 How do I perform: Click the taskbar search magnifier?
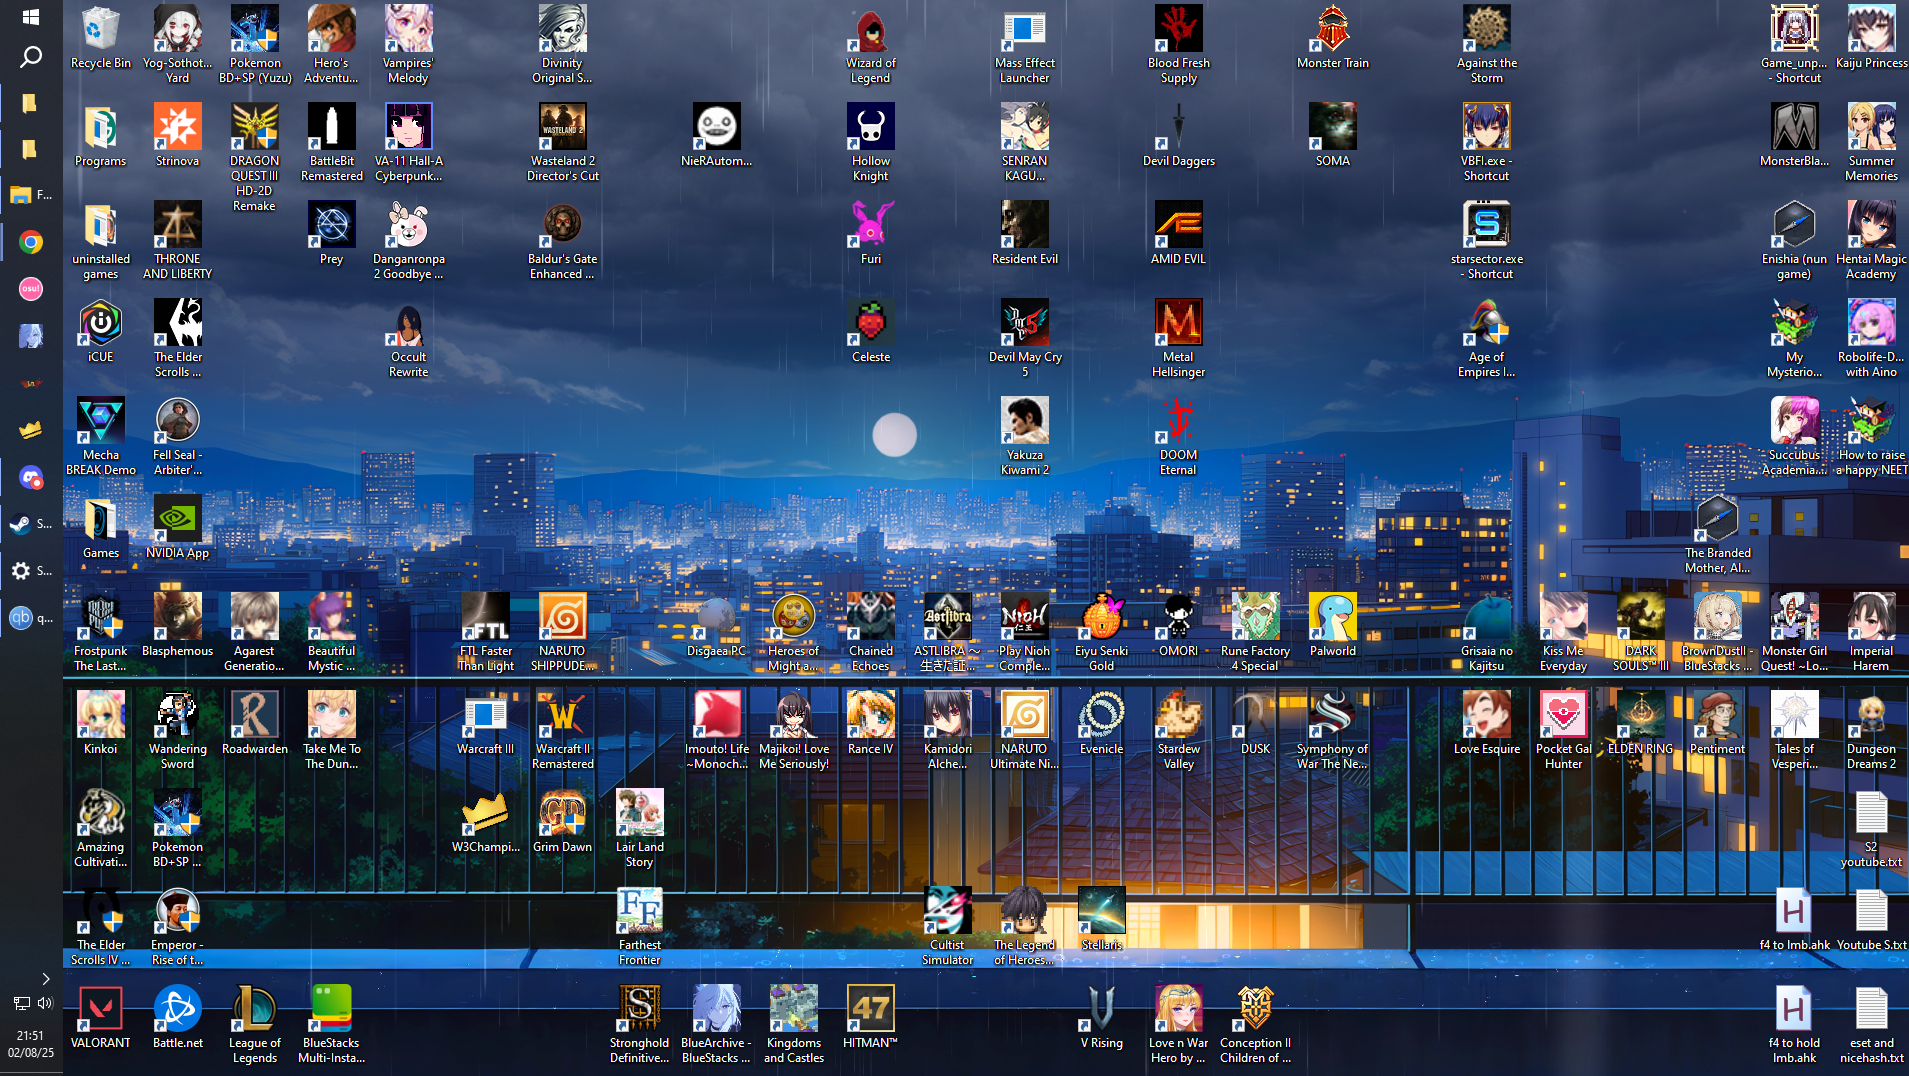[x=30, y=56]
